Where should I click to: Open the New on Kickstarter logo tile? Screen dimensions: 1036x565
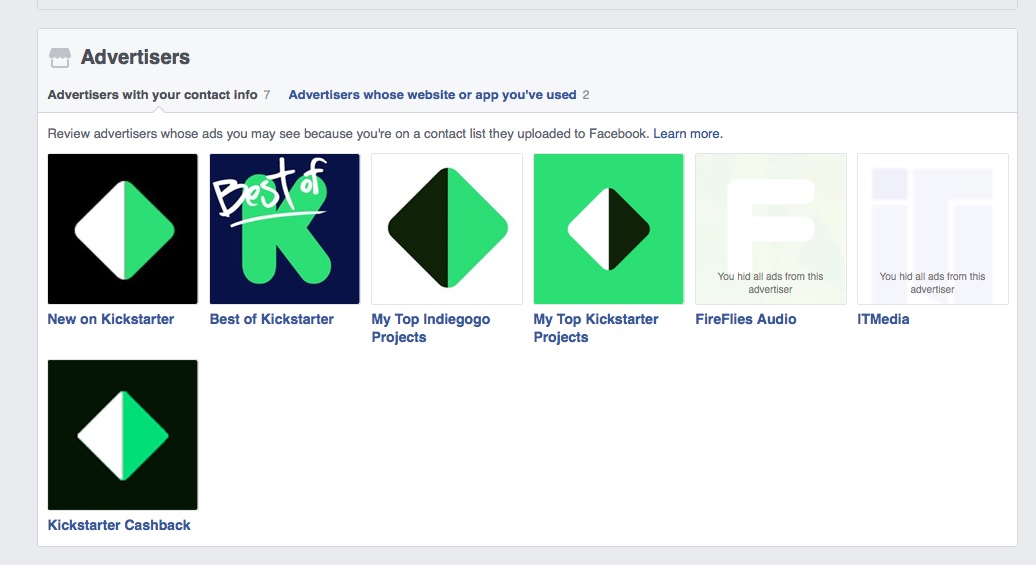click(122, 229)
